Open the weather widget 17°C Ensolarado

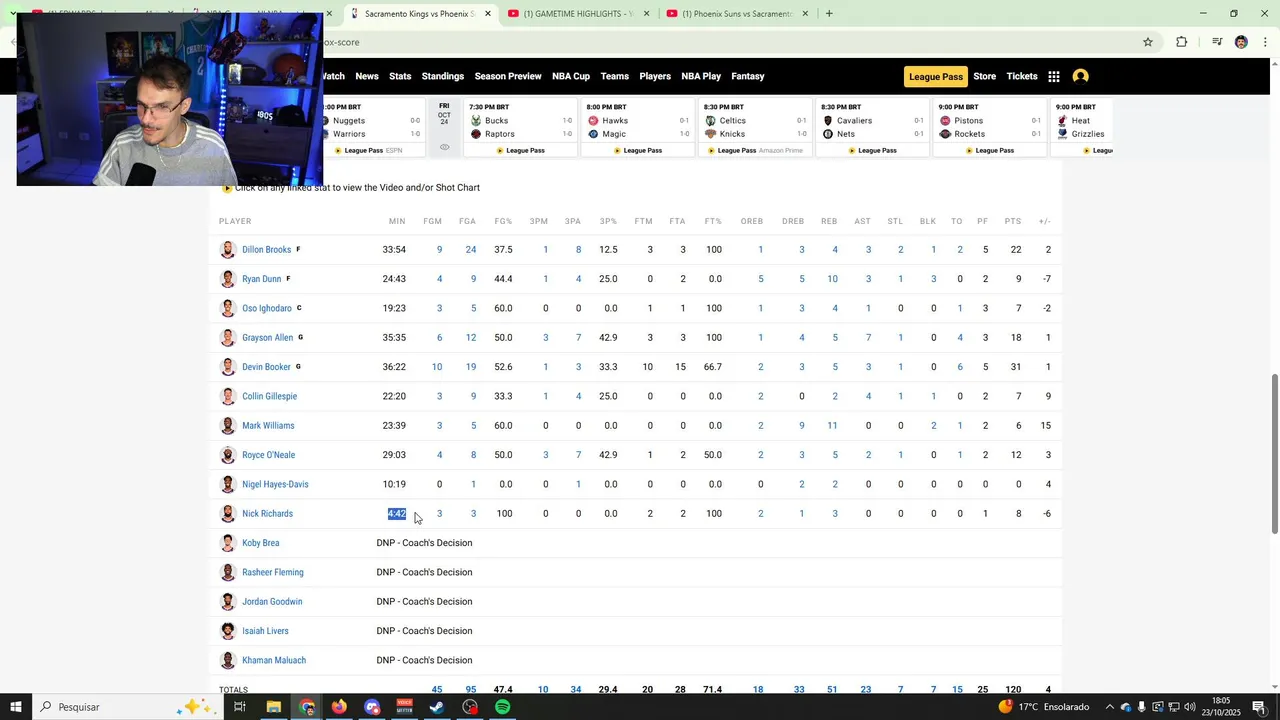pos(1044,707)
